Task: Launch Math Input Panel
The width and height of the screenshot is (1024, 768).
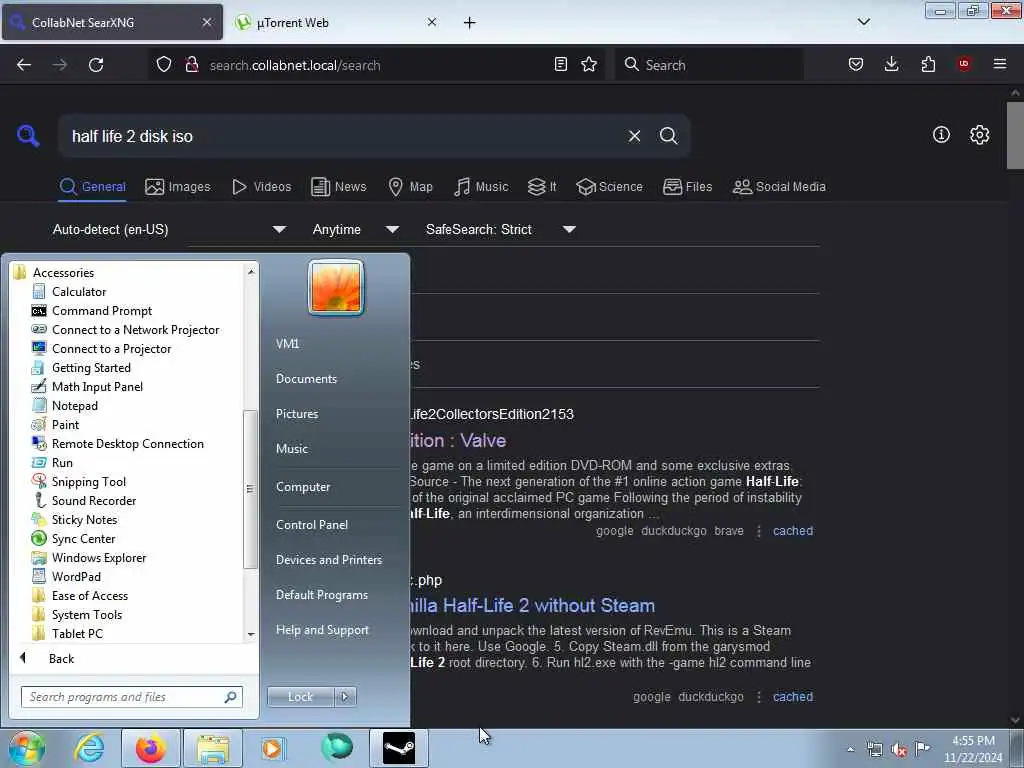Action: (97, 386)
